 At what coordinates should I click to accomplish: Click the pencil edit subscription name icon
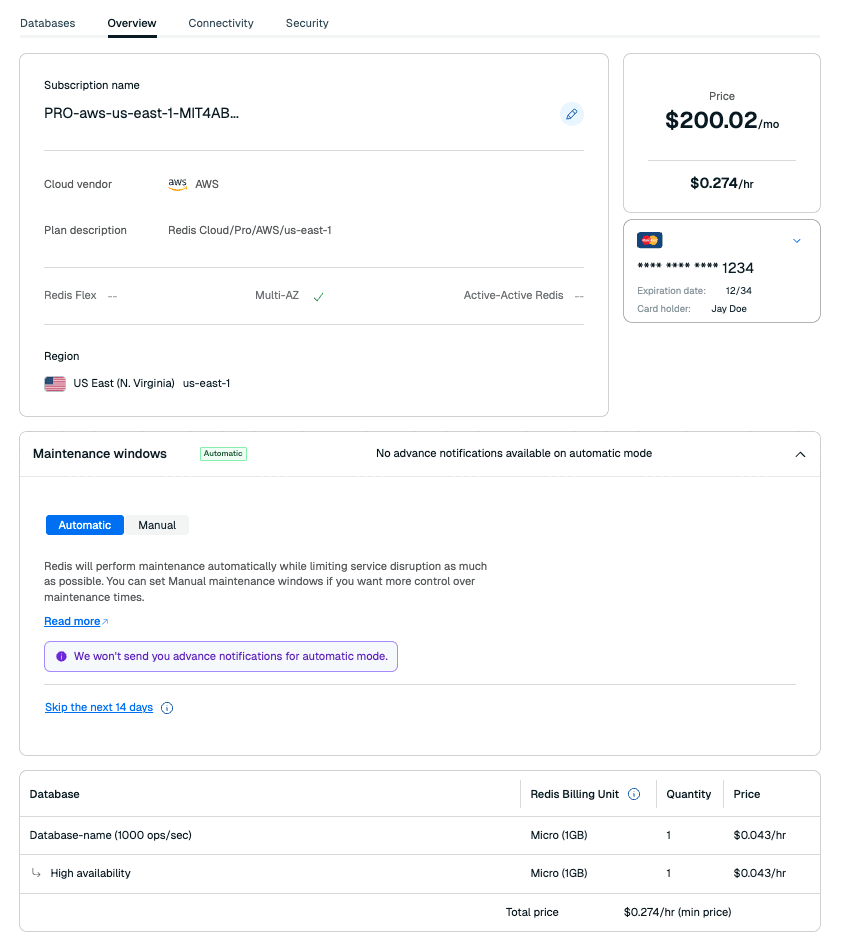click(x=571, y=114)
